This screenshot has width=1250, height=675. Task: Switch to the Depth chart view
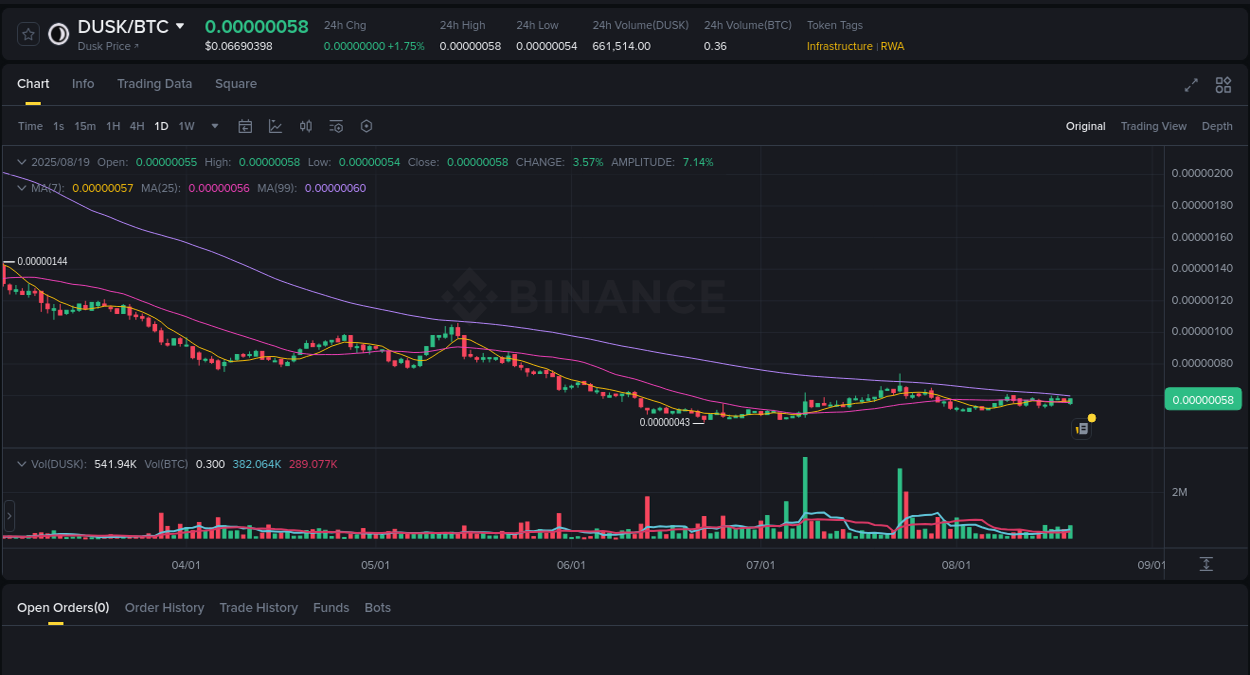click(x=1217, y=126)
